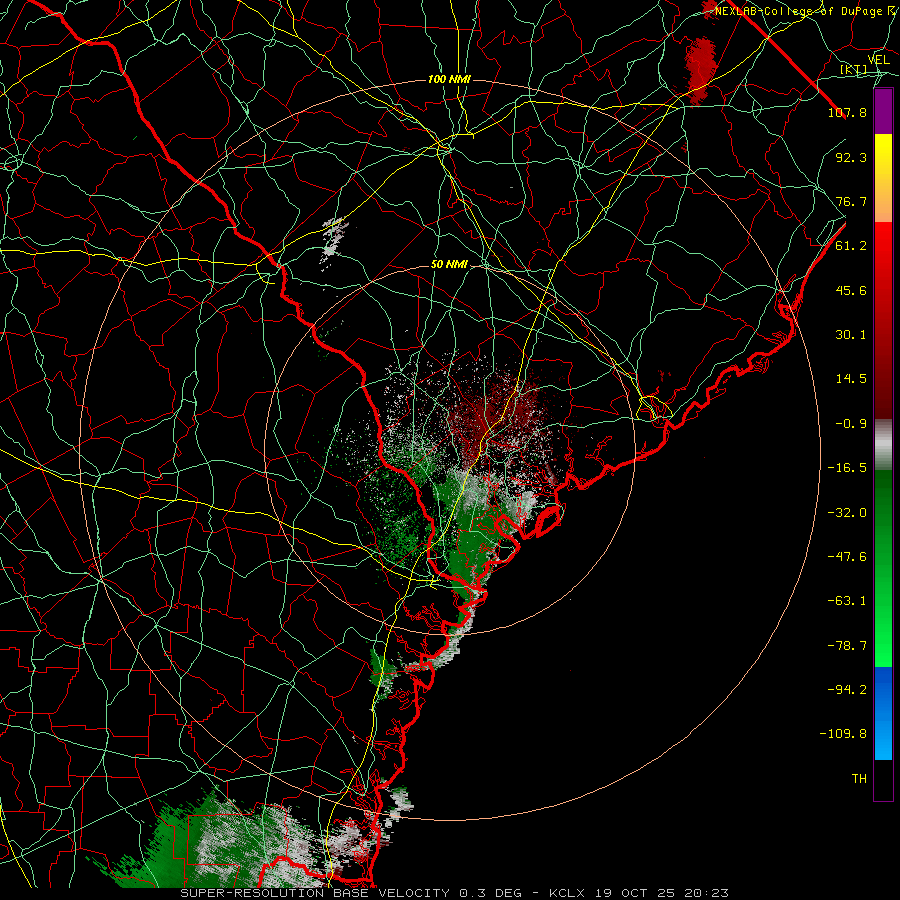The width and height of the screenshot is (900, 900).
Task: Click the -16.5 value on velocity scale
Action: pos(847,468)
